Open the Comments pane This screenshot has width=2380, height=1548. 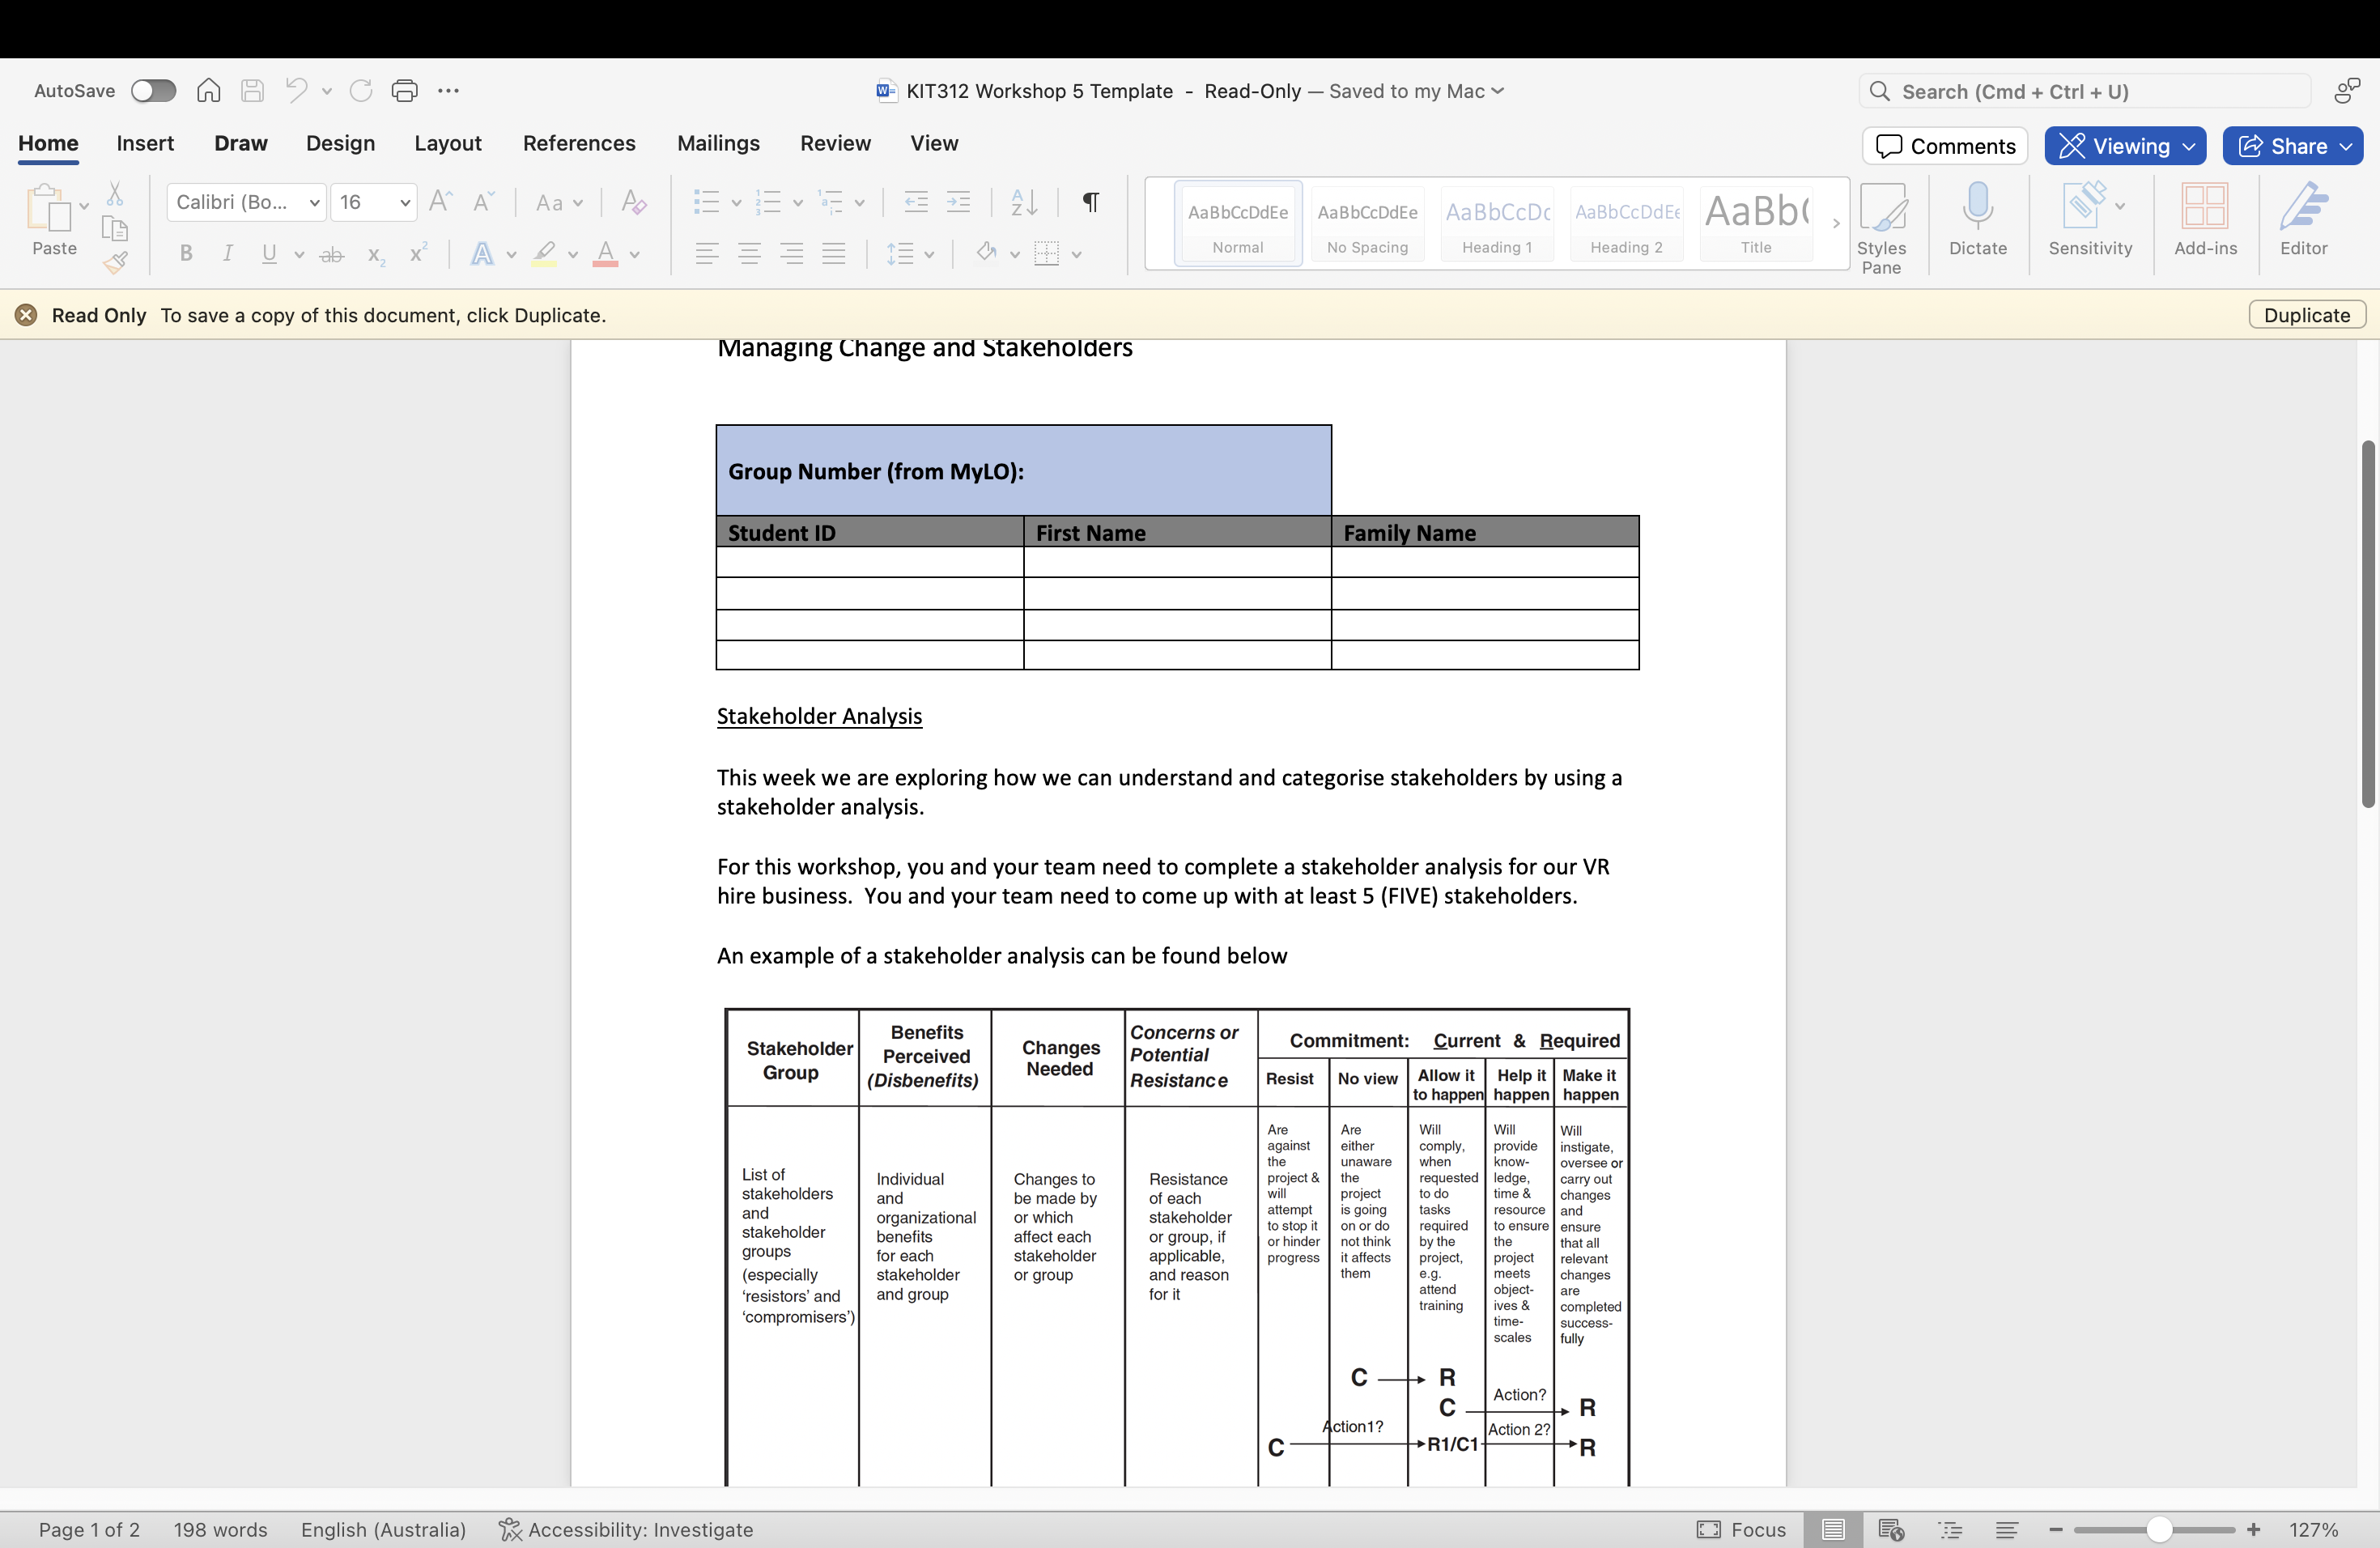tap(1945, 146)
